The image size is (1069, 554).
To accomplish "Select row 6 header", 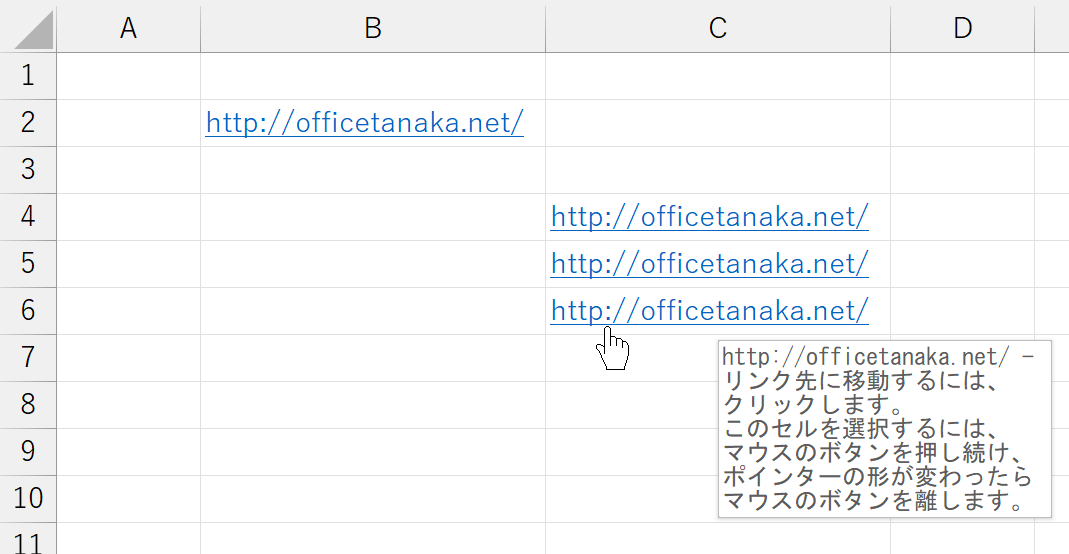I will click(x=28, y=311).
